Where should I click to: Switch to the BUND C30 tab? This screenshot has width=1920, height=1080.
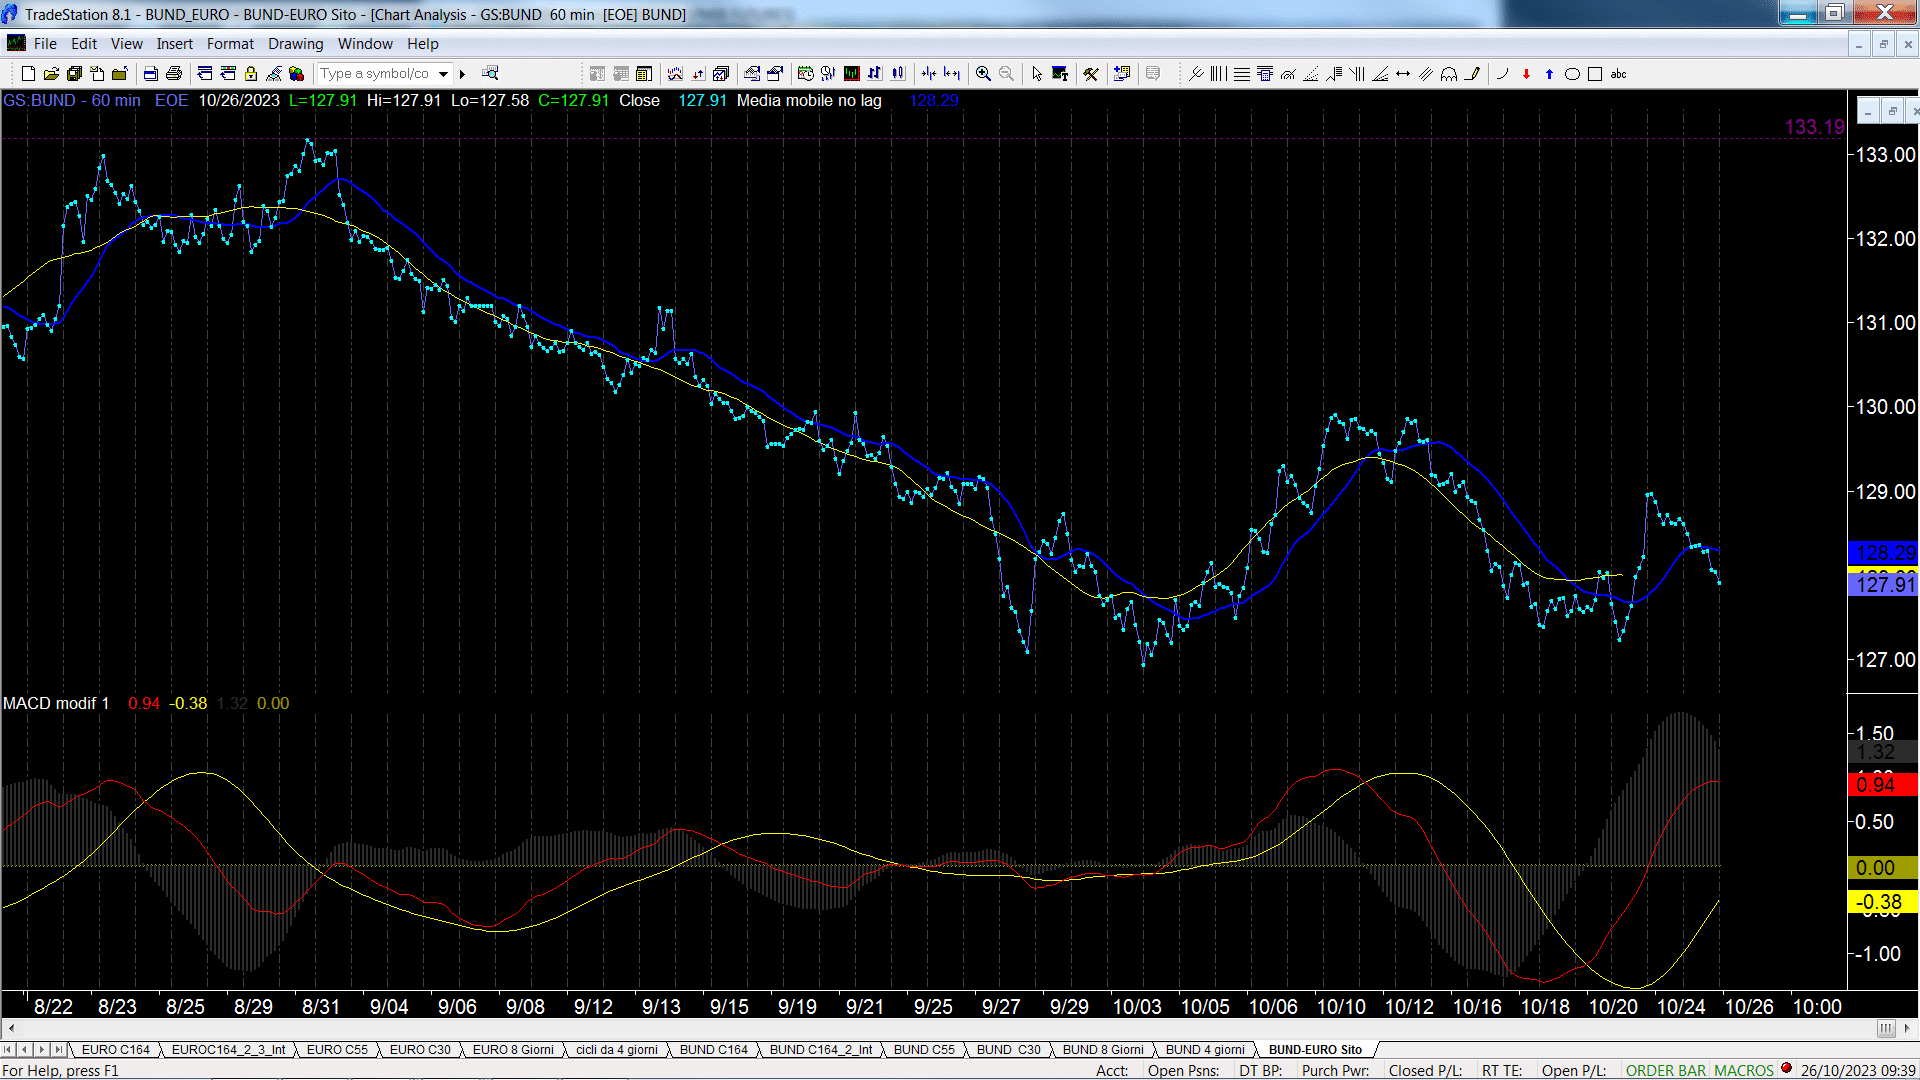click(1009, 1050)
